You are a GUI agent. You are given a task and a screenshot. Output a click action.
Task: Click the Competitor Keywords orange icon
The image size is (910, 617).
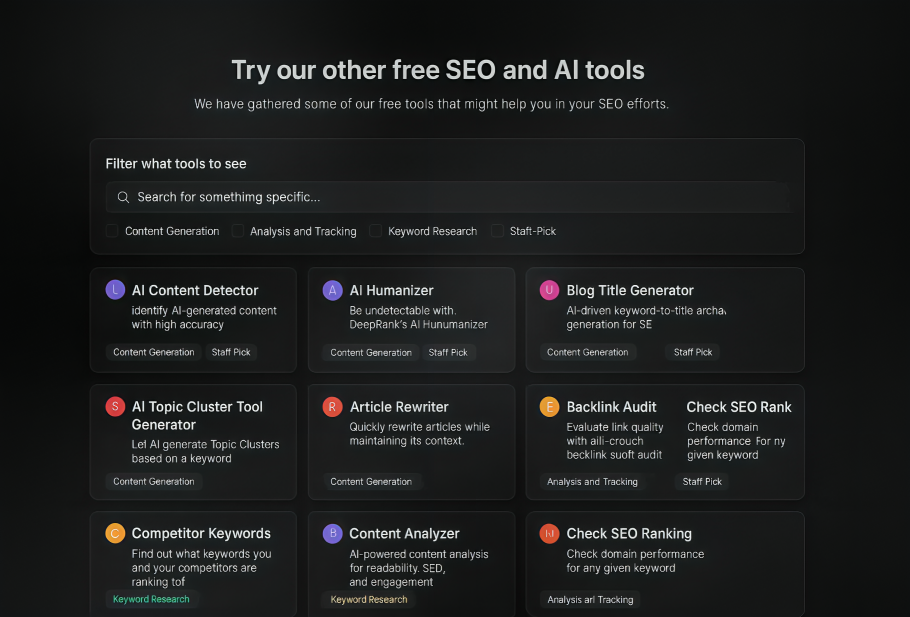pyautogui.click(x=115, y=533)
